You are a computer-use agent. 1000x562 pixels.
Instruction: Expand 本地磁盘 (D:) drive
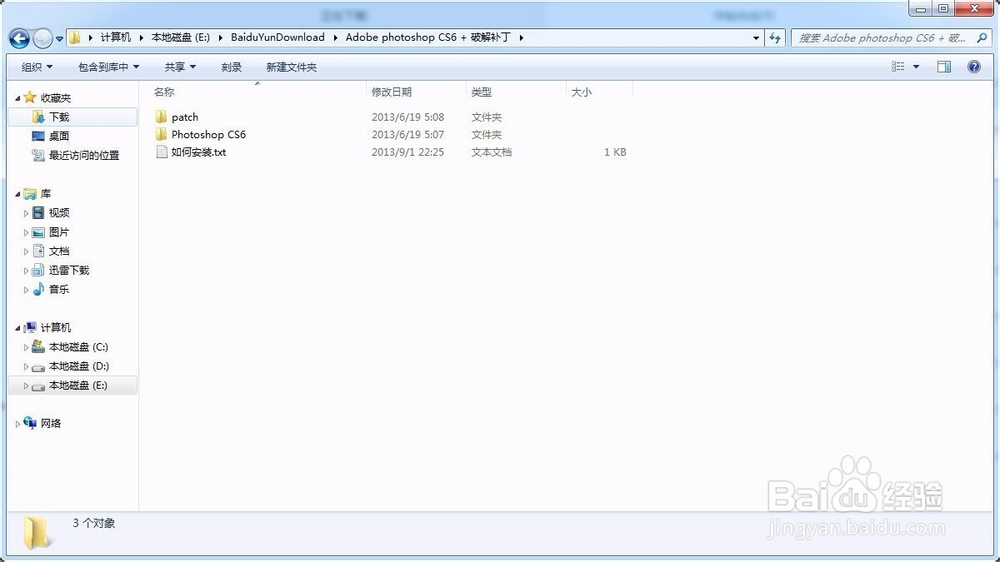coord(26,366)
